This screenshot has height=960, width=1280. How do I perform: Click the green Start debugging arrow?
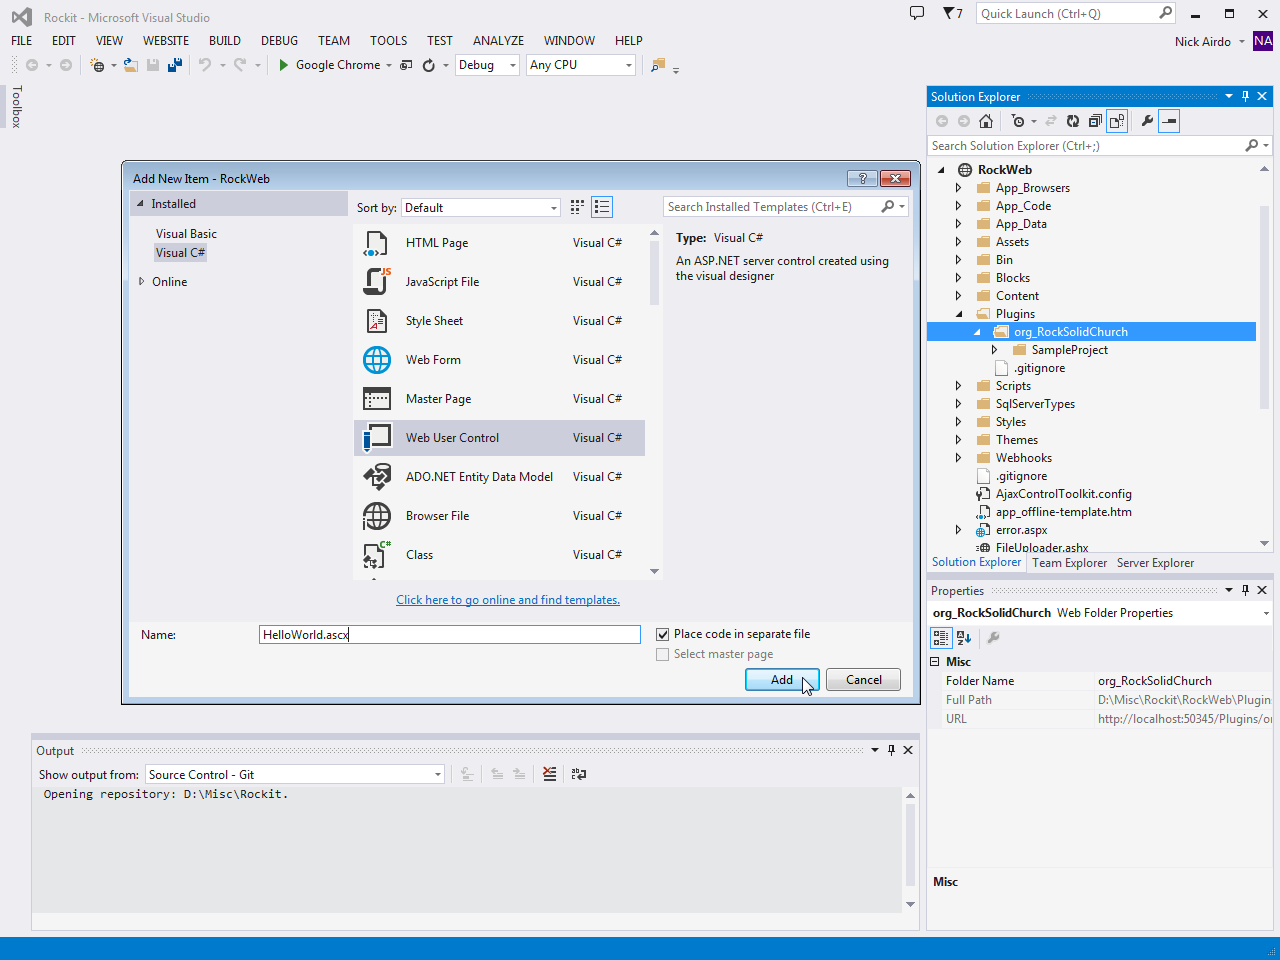[x=284, y=65]
